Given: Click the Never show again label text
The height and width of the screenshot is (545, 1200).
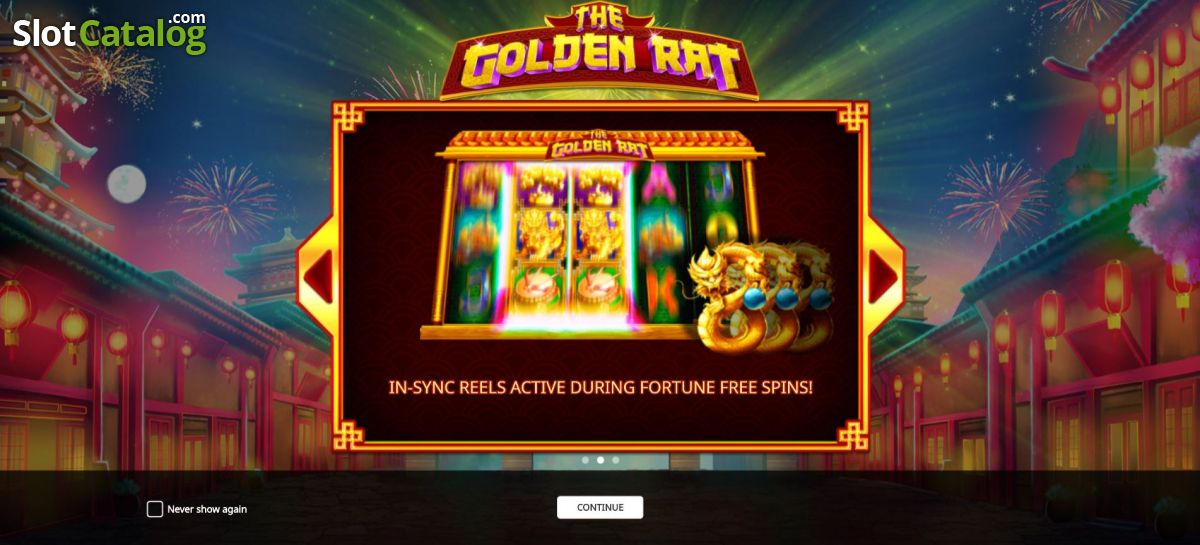Looking at the screenshot, I should point(207,509).
